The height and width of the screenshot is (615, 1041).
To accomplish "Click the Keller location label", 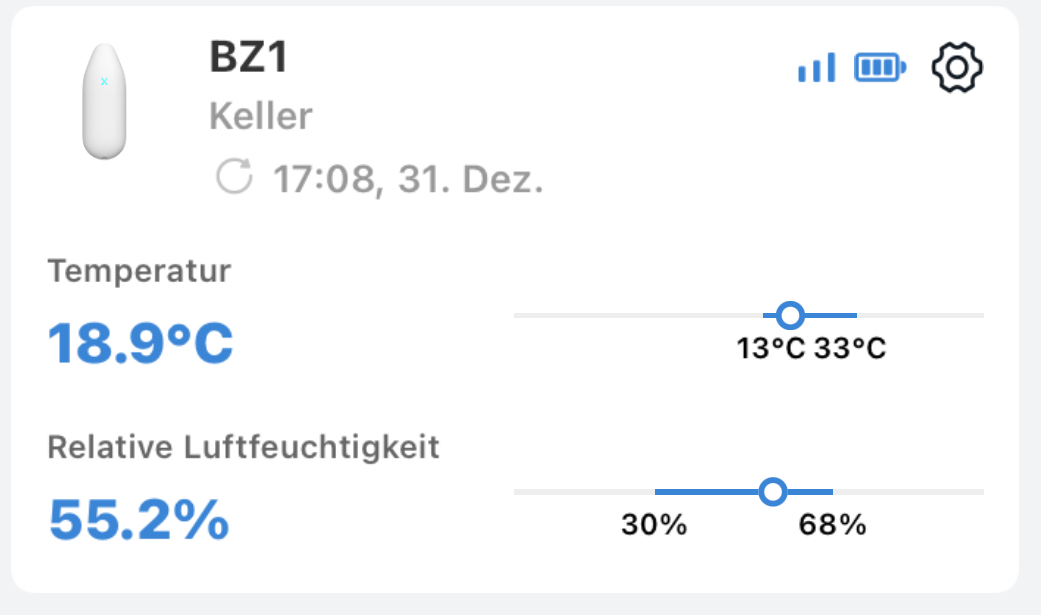I will point(261,117).
